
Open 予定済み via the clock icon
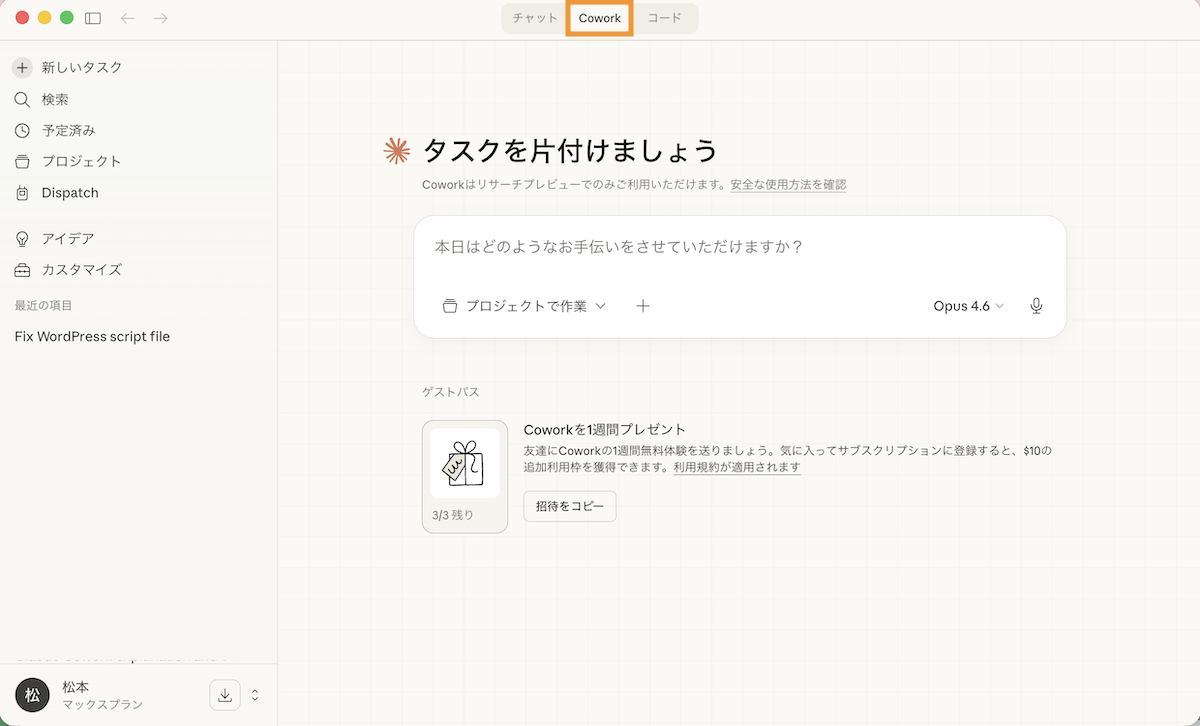22,131
